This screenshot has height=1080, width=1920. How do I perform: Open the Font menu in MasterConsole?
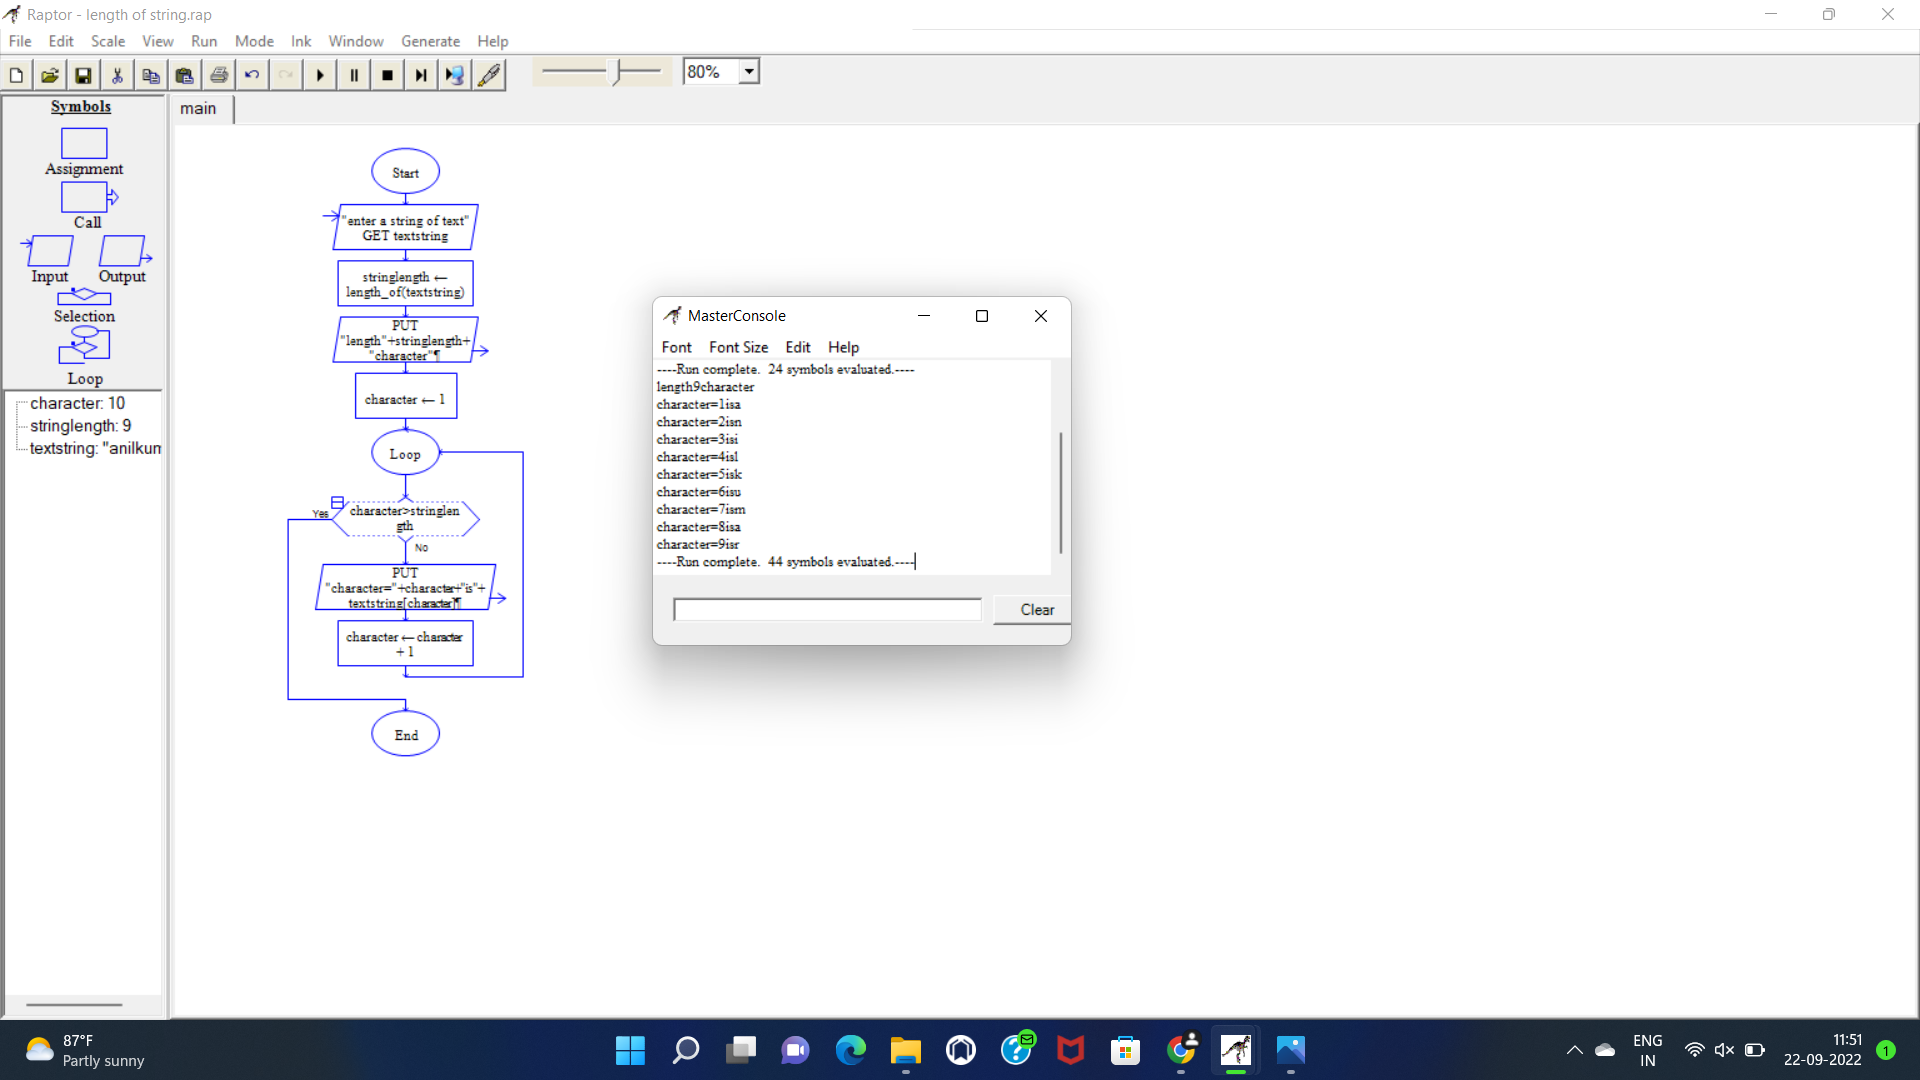point(677,347)
